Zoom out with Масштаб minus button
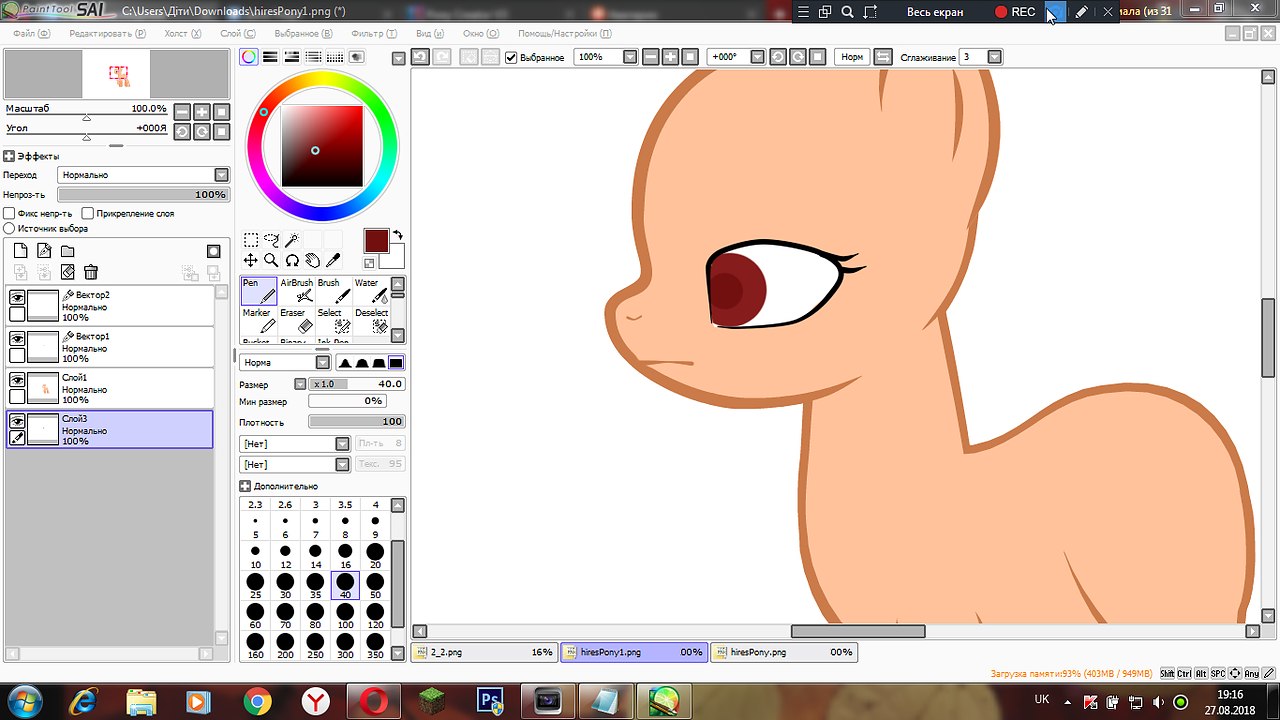1280x720 pixels. click(181, 112)
